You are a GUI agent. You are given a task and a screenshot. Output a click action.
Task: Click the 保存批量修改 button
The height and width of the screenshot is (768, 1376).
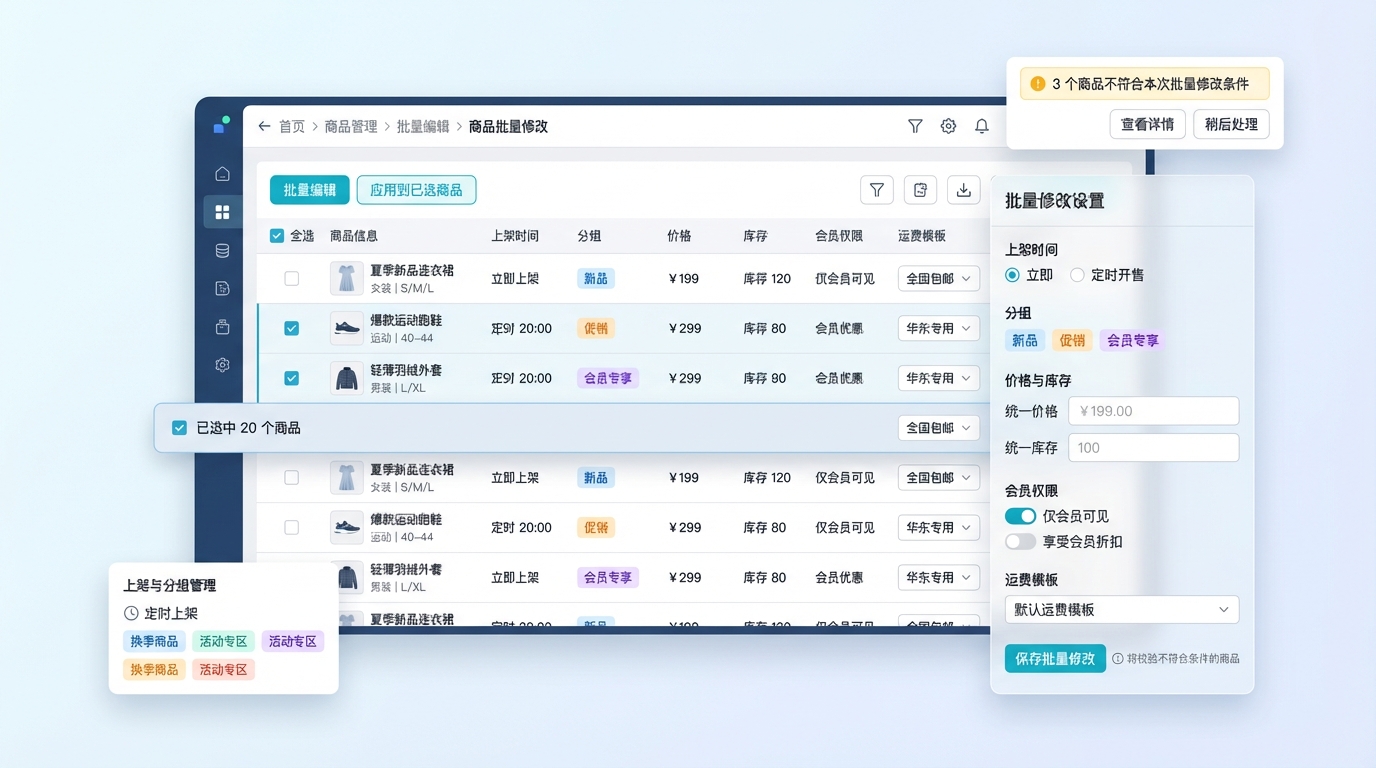pos(1054,659)
